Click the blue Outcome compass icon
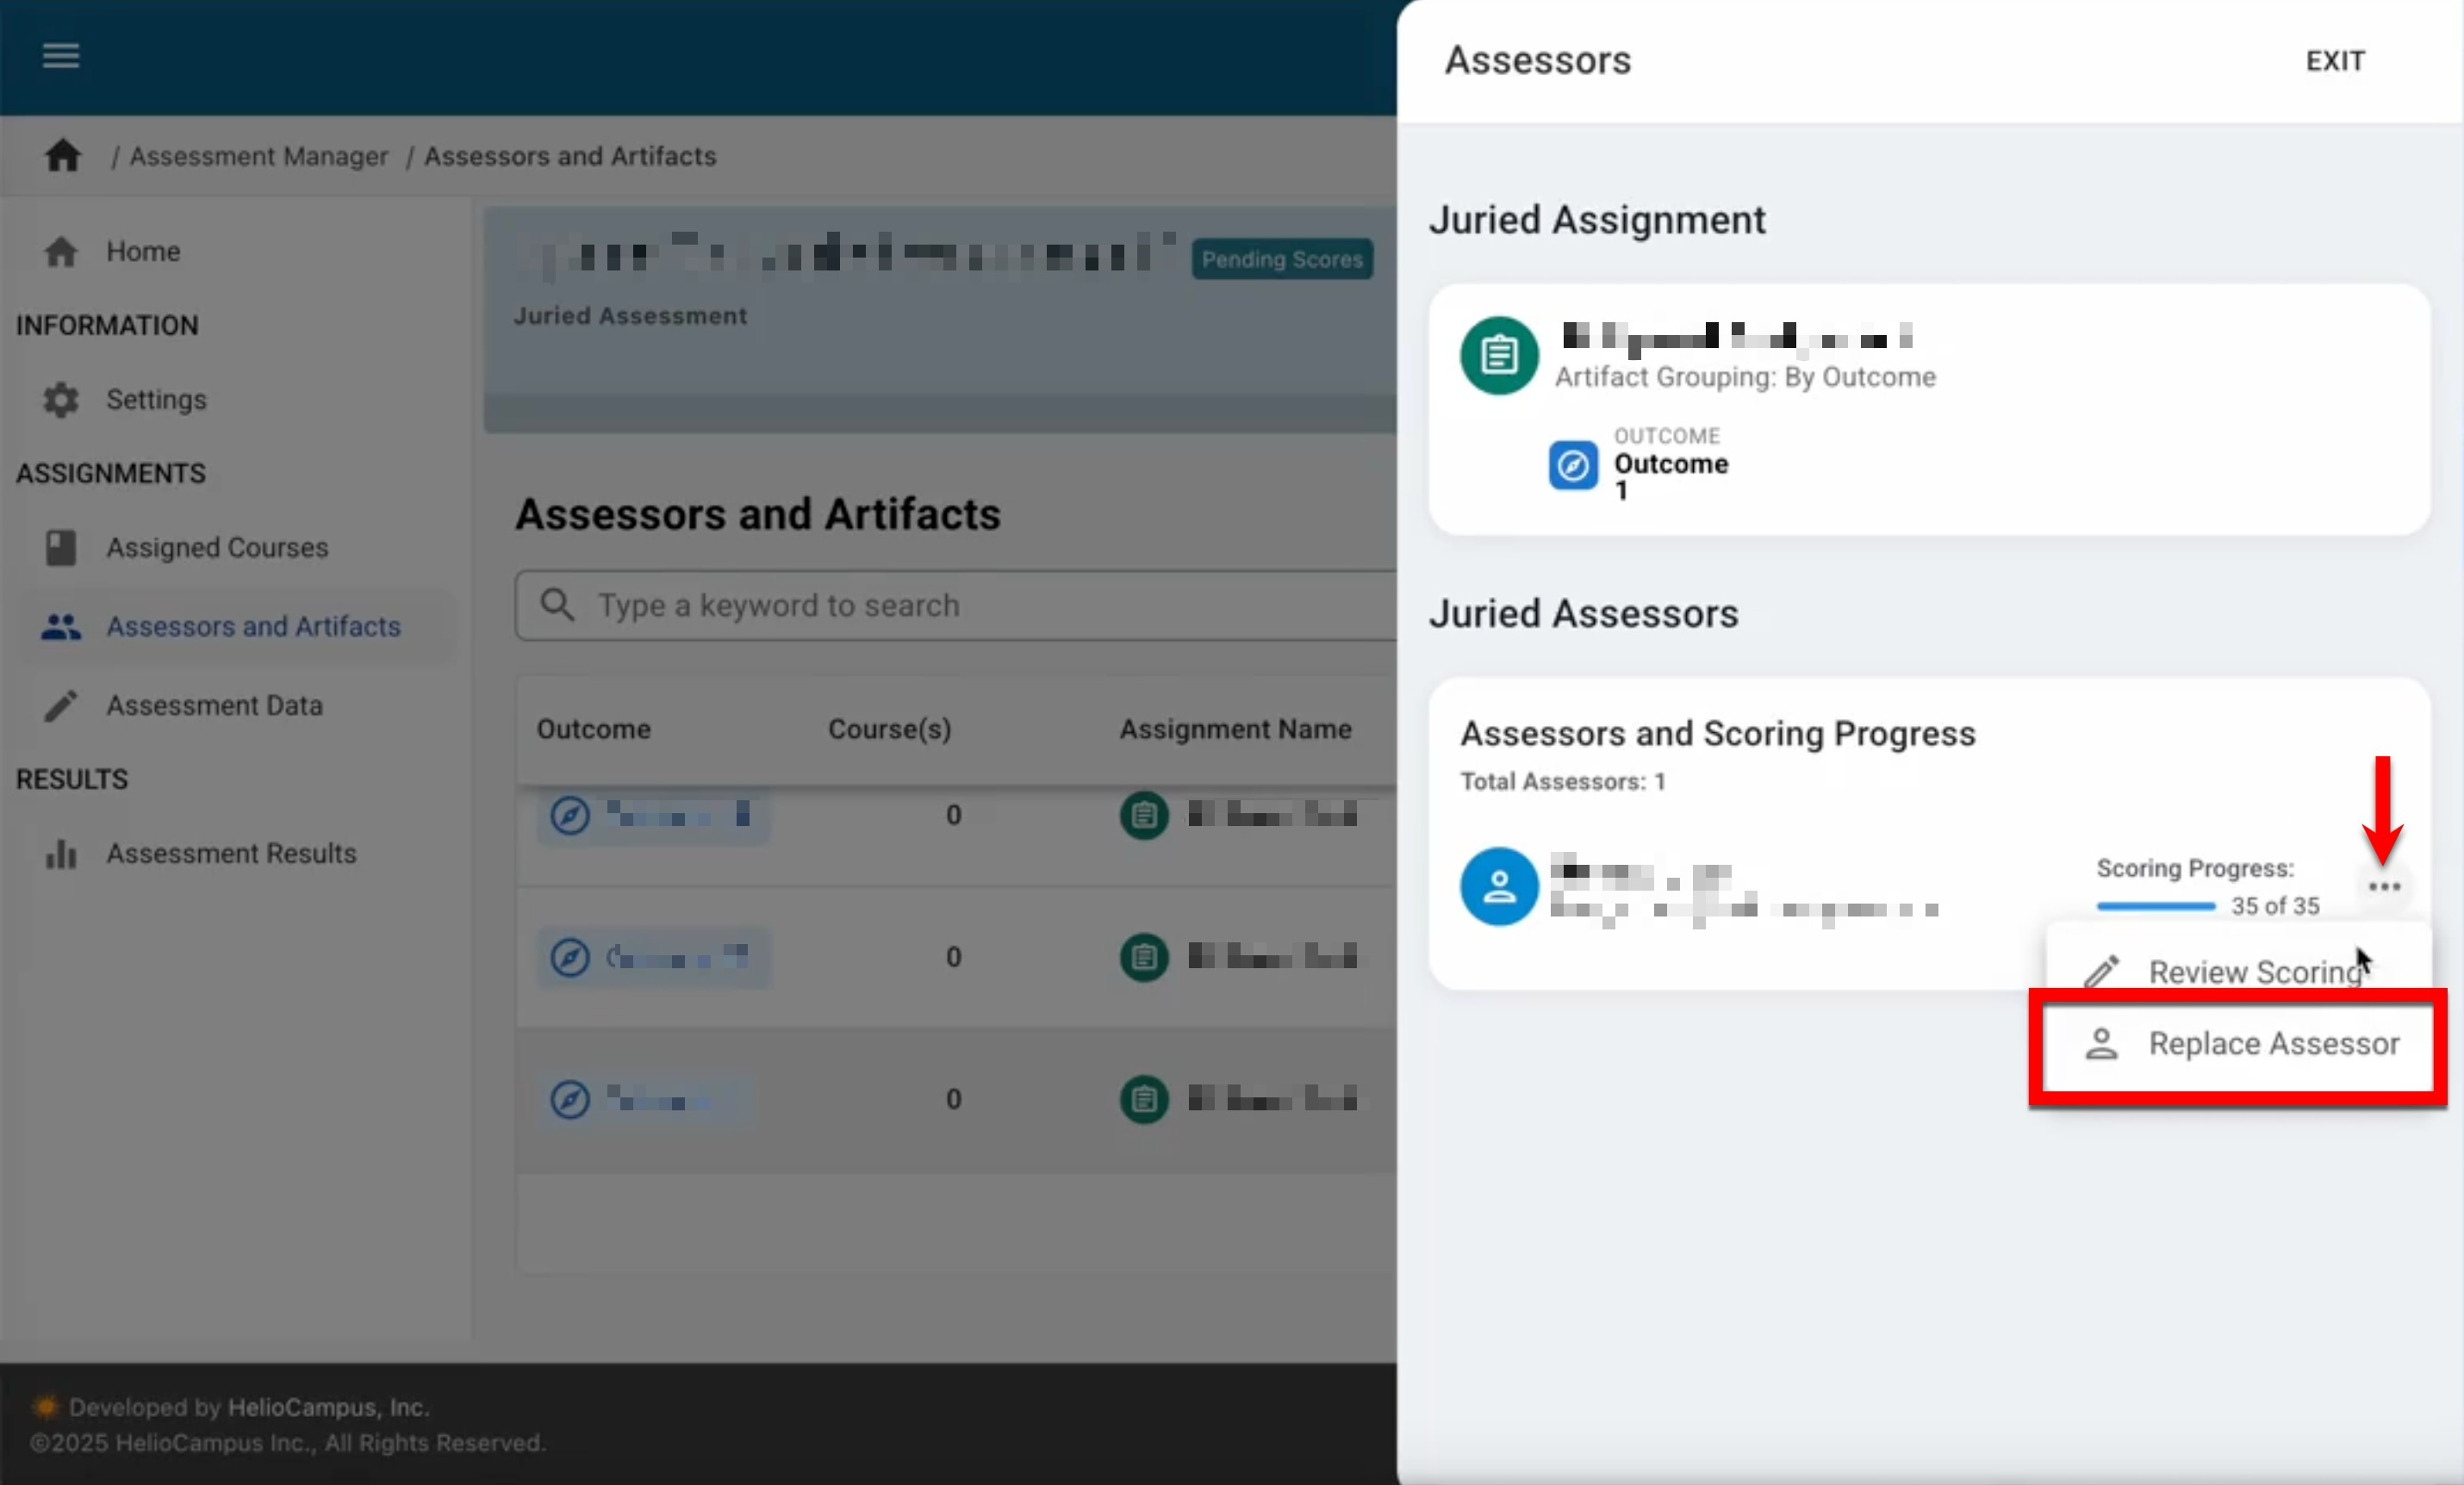Viewport: 2464px width, 1485px height. pos(1572,465)
